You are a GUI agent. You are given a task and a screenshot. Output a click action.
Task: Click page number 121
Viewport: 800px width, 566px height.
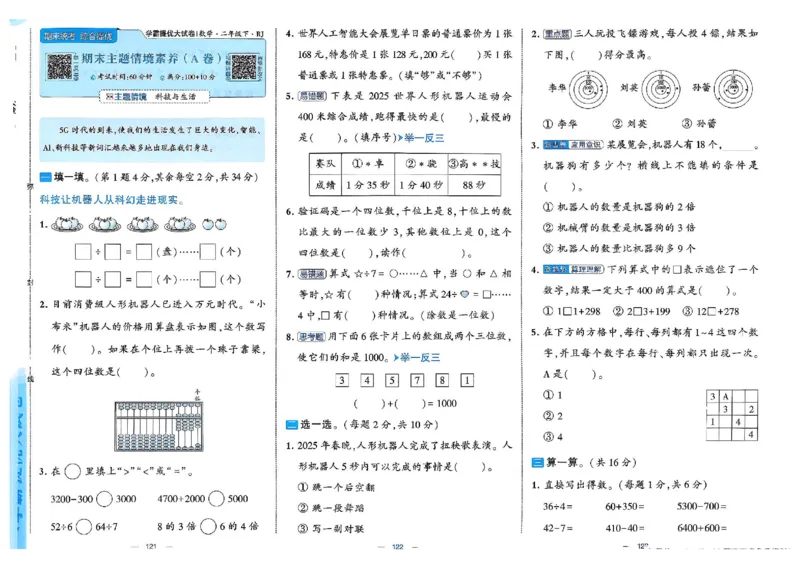pos(151,546)
